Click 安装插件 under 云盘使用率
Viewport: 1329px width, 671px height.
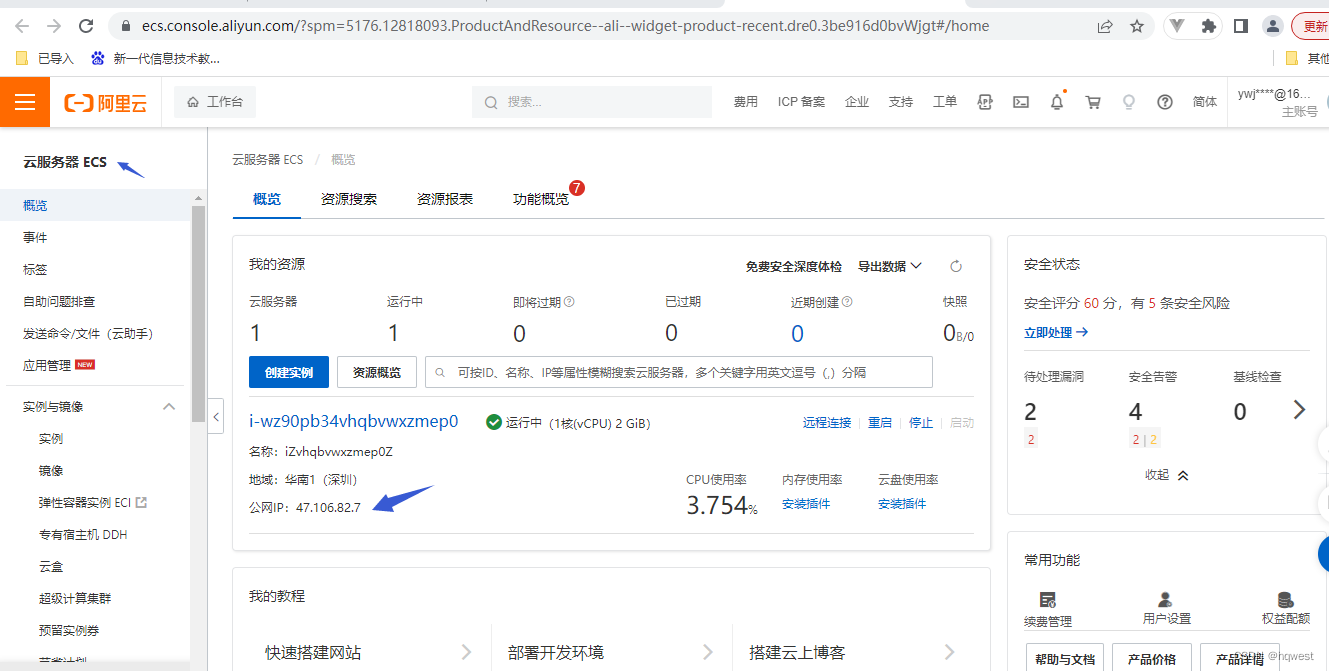click(902, 504)
